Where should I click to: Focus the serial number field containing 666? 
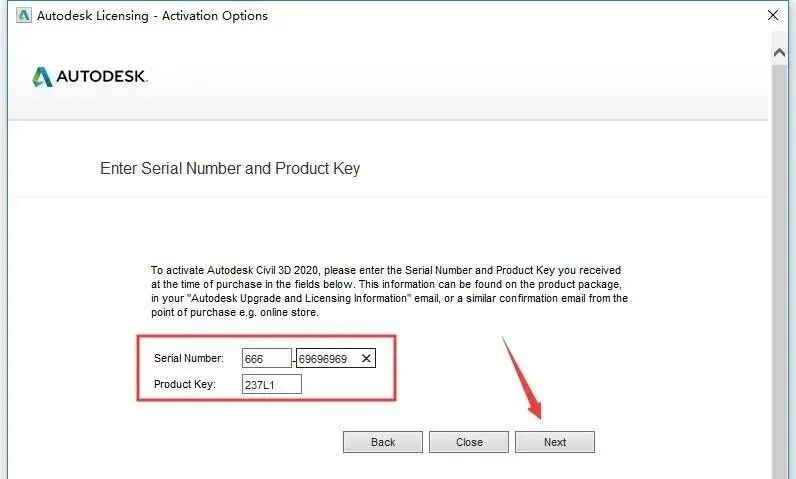267,358
